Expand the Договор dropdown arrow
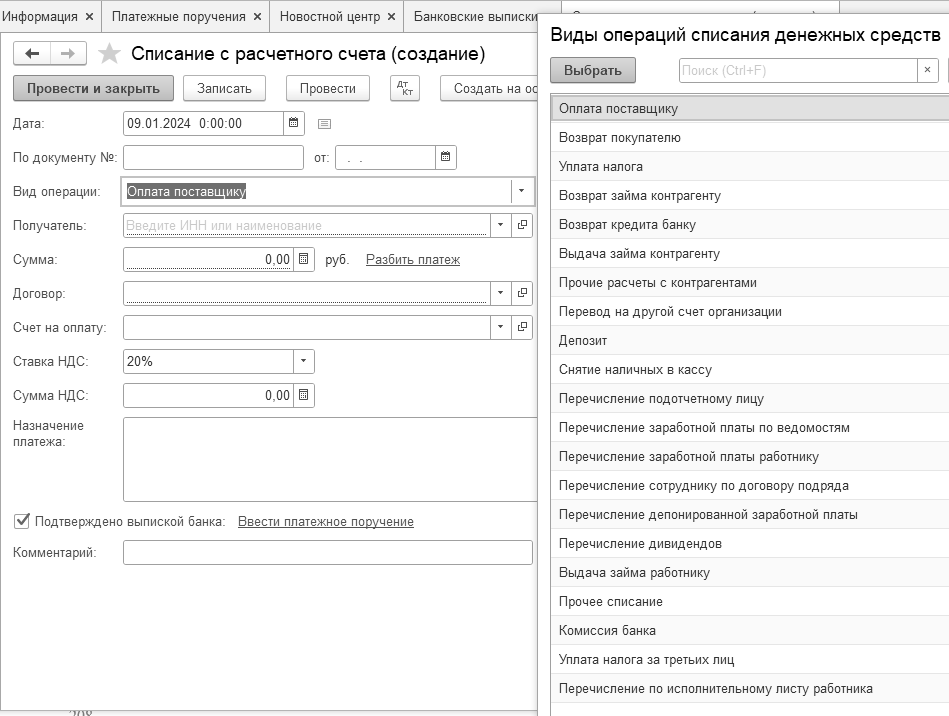 point(500,293)
